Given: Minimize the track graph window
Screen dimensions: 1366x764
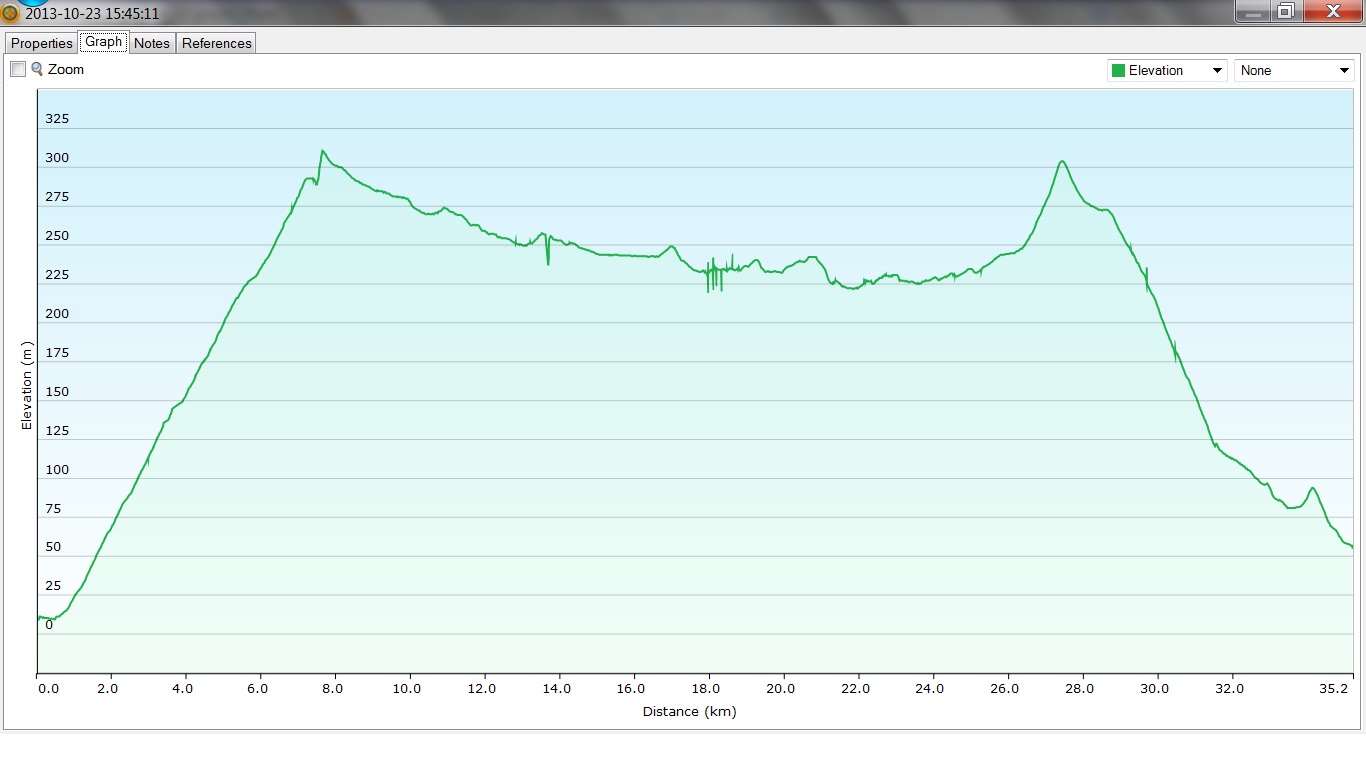Looking at the screenshot, I should point(1252,11).
